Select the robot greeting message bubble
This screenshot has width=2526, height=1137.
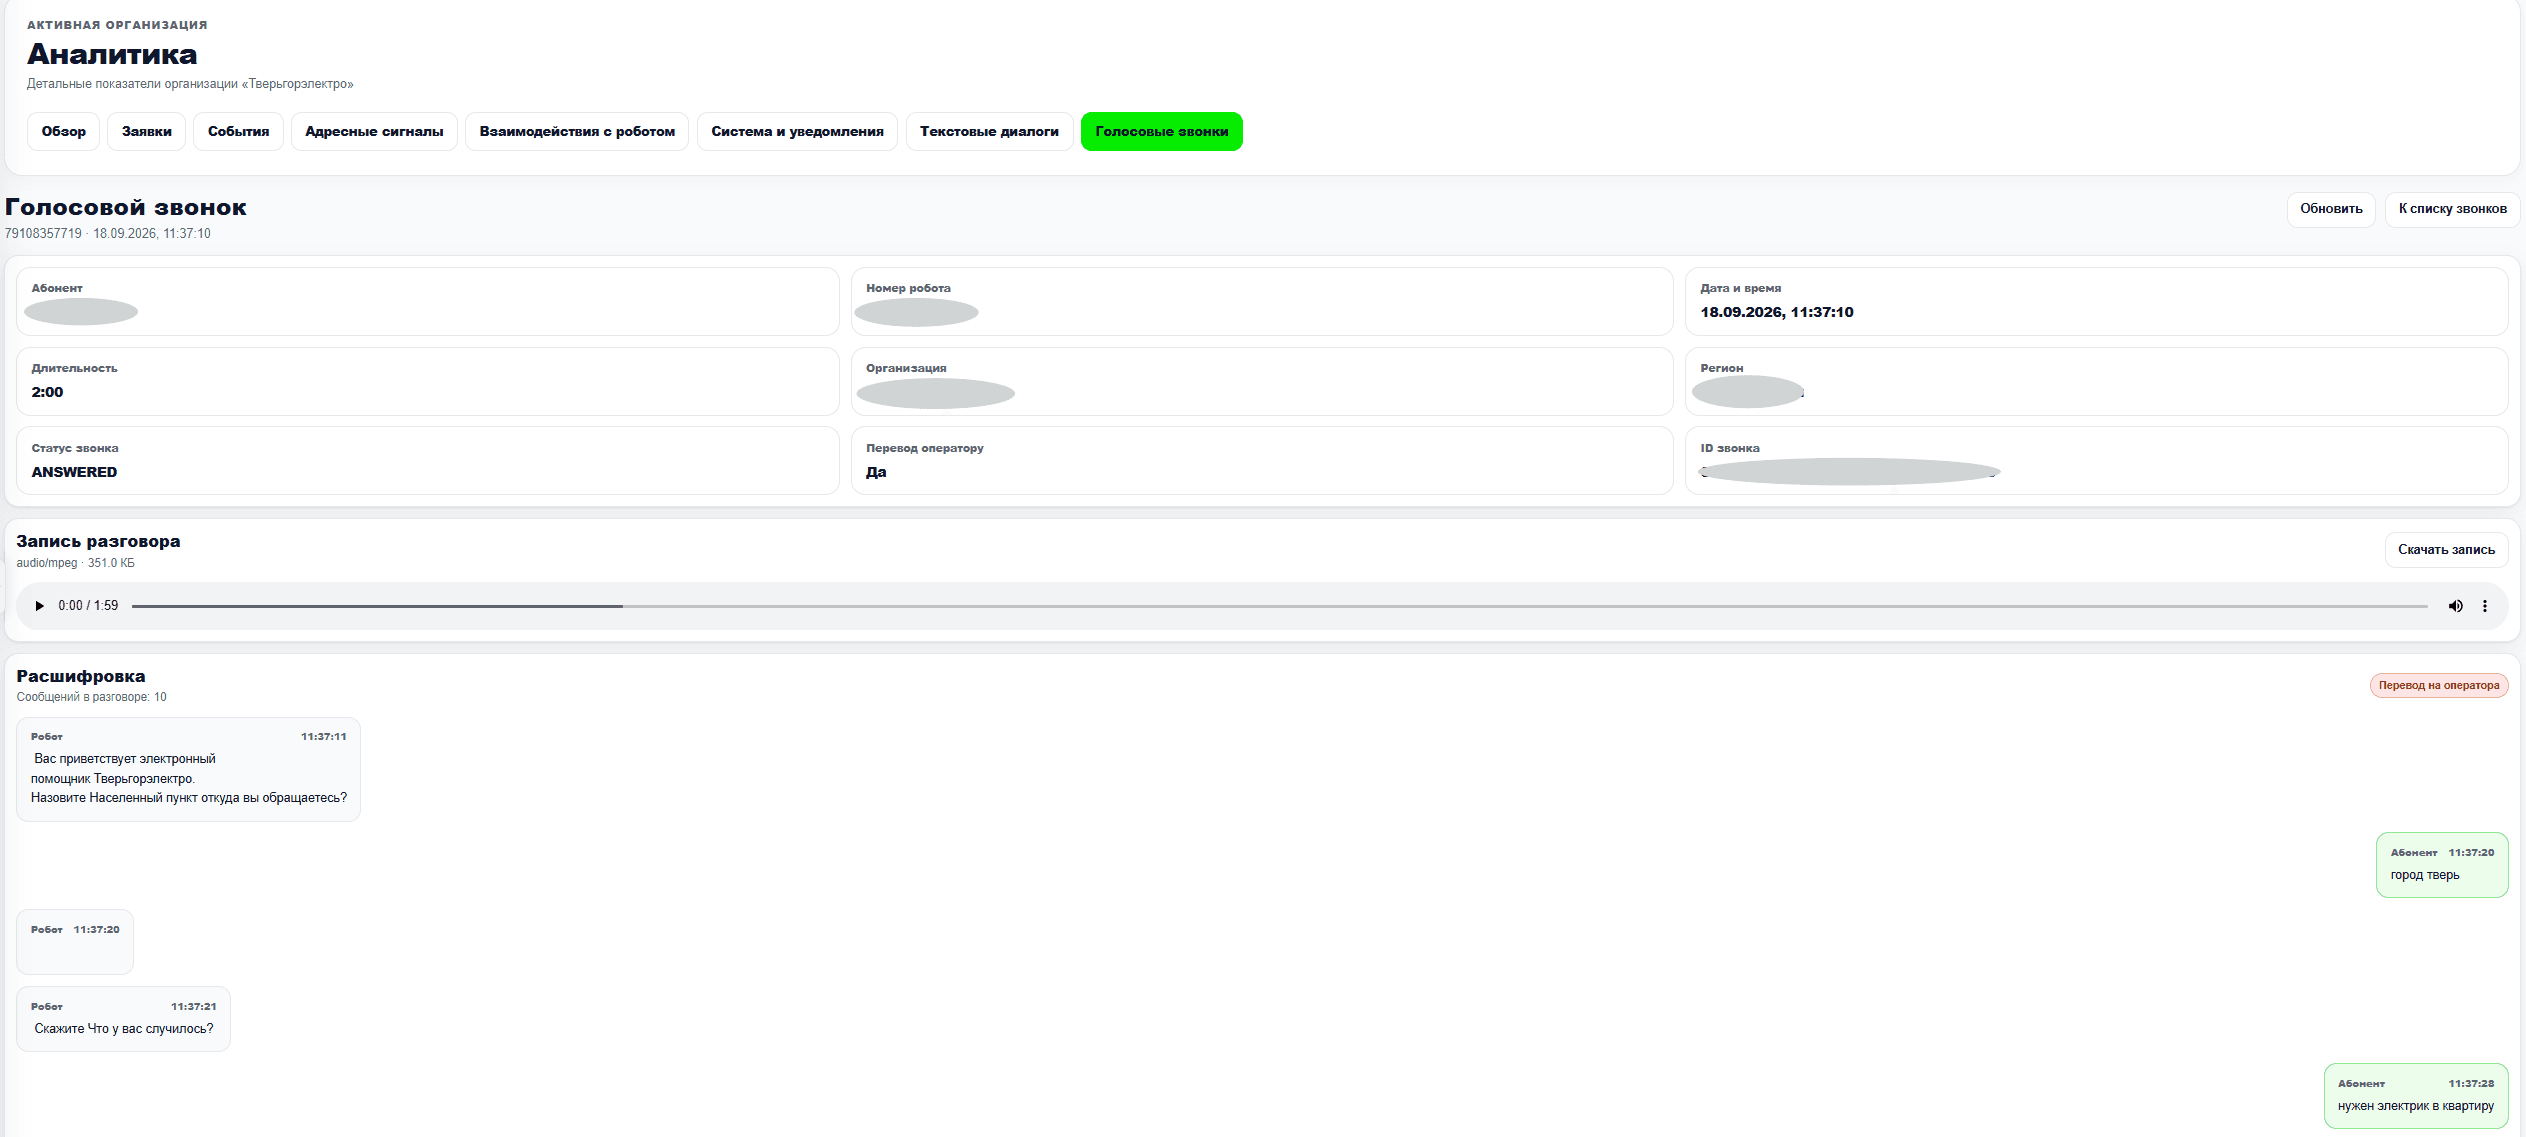click(188, 769)
